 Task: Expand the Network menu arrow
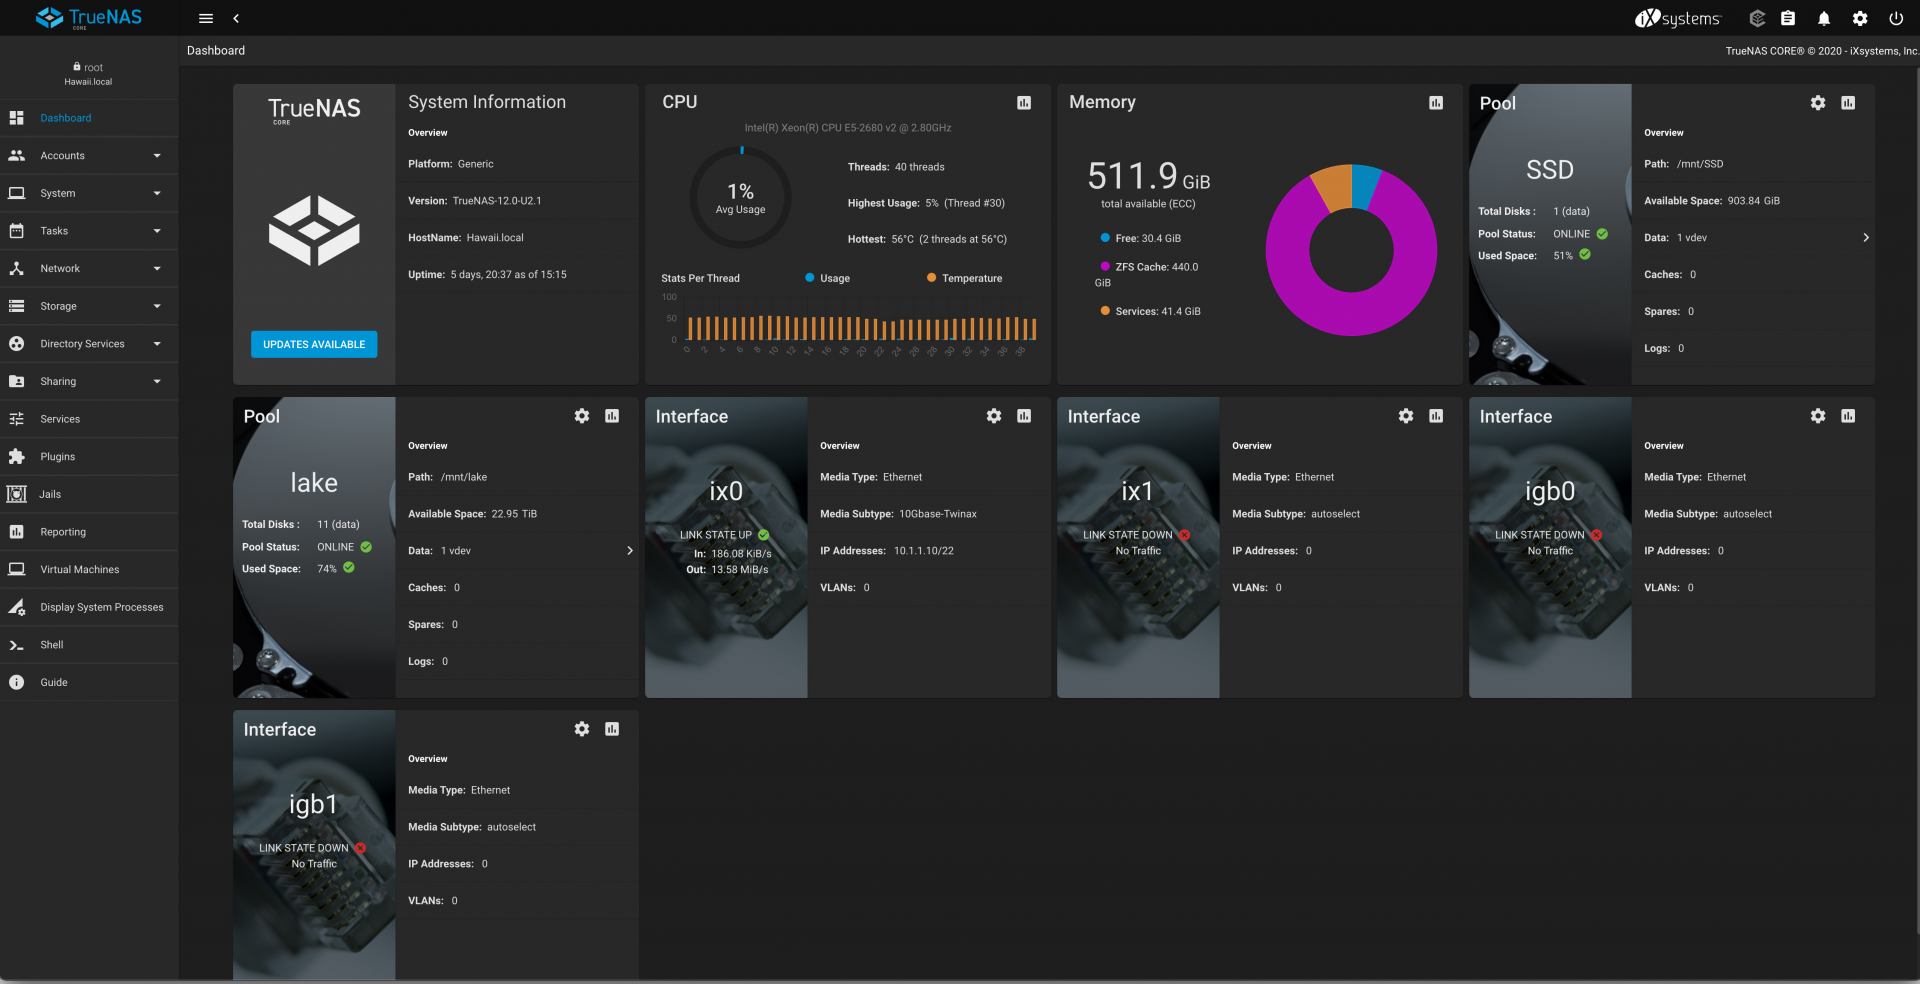[157, 269]
